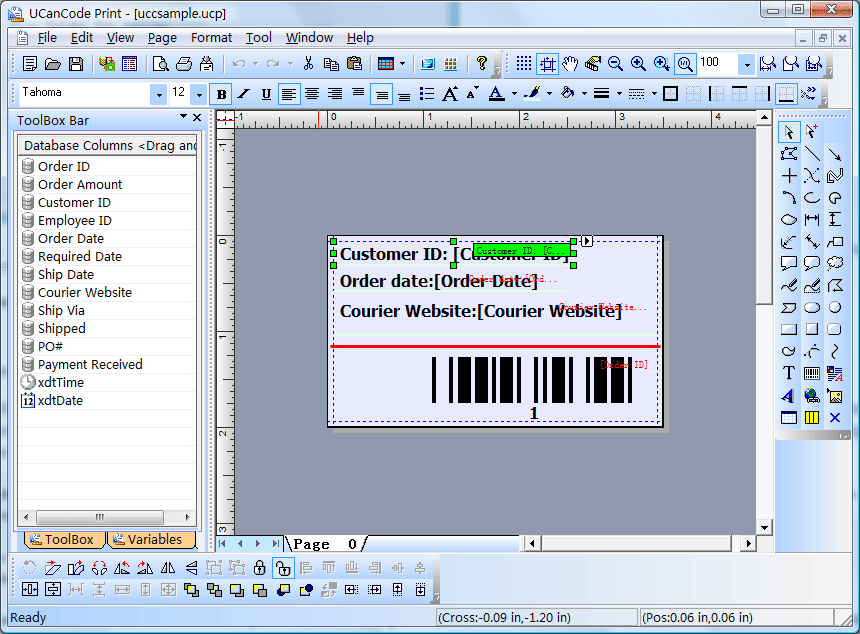Click the lock icon in bottom toolbar
Viewport: 860px width, 634px height.
click(260, 568)
